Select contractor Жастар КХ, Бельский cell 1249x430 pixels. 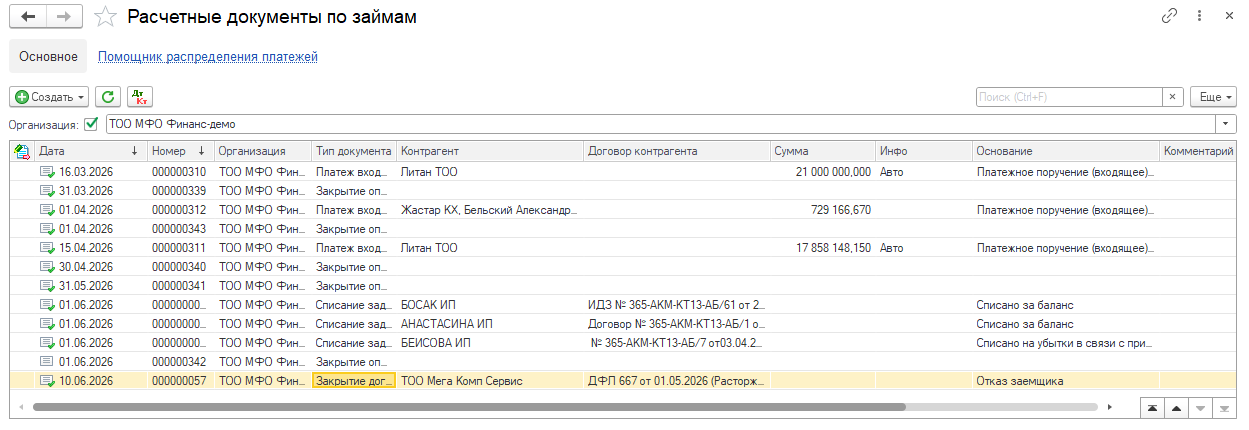tap(490, 210)
